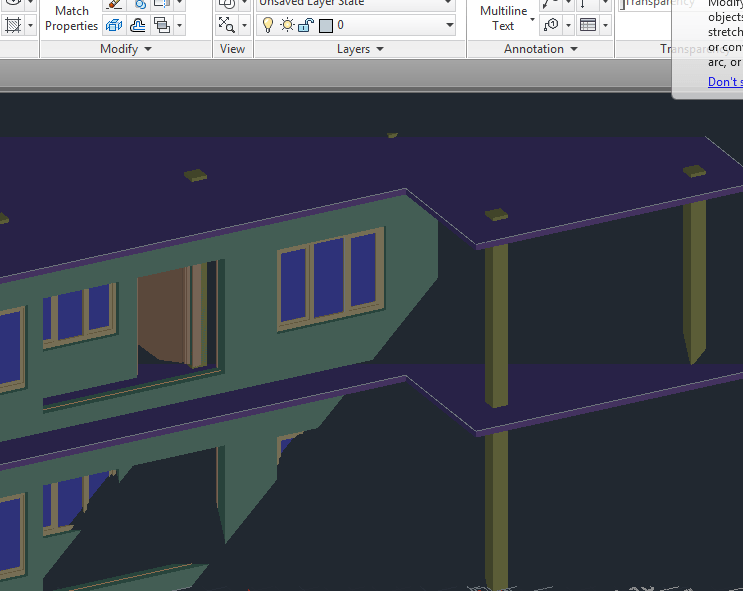
Task: Expand the Annotation panel title
Action: (541, 49)
